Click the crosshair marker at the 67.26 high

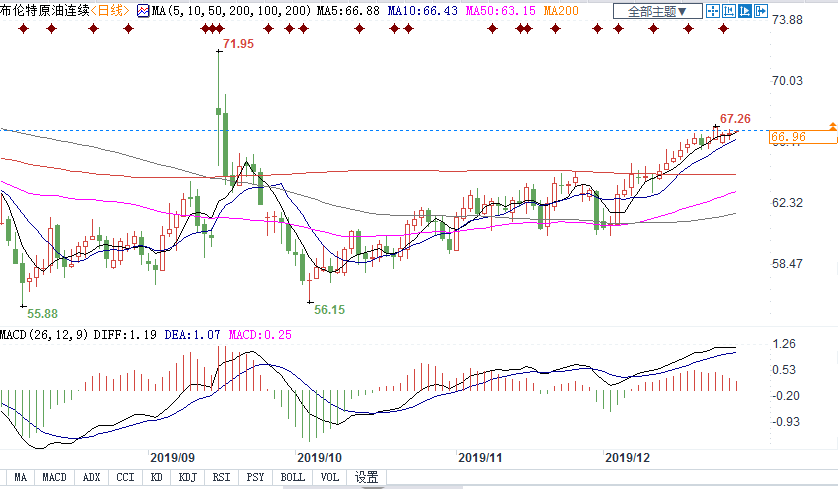point(716,128)
